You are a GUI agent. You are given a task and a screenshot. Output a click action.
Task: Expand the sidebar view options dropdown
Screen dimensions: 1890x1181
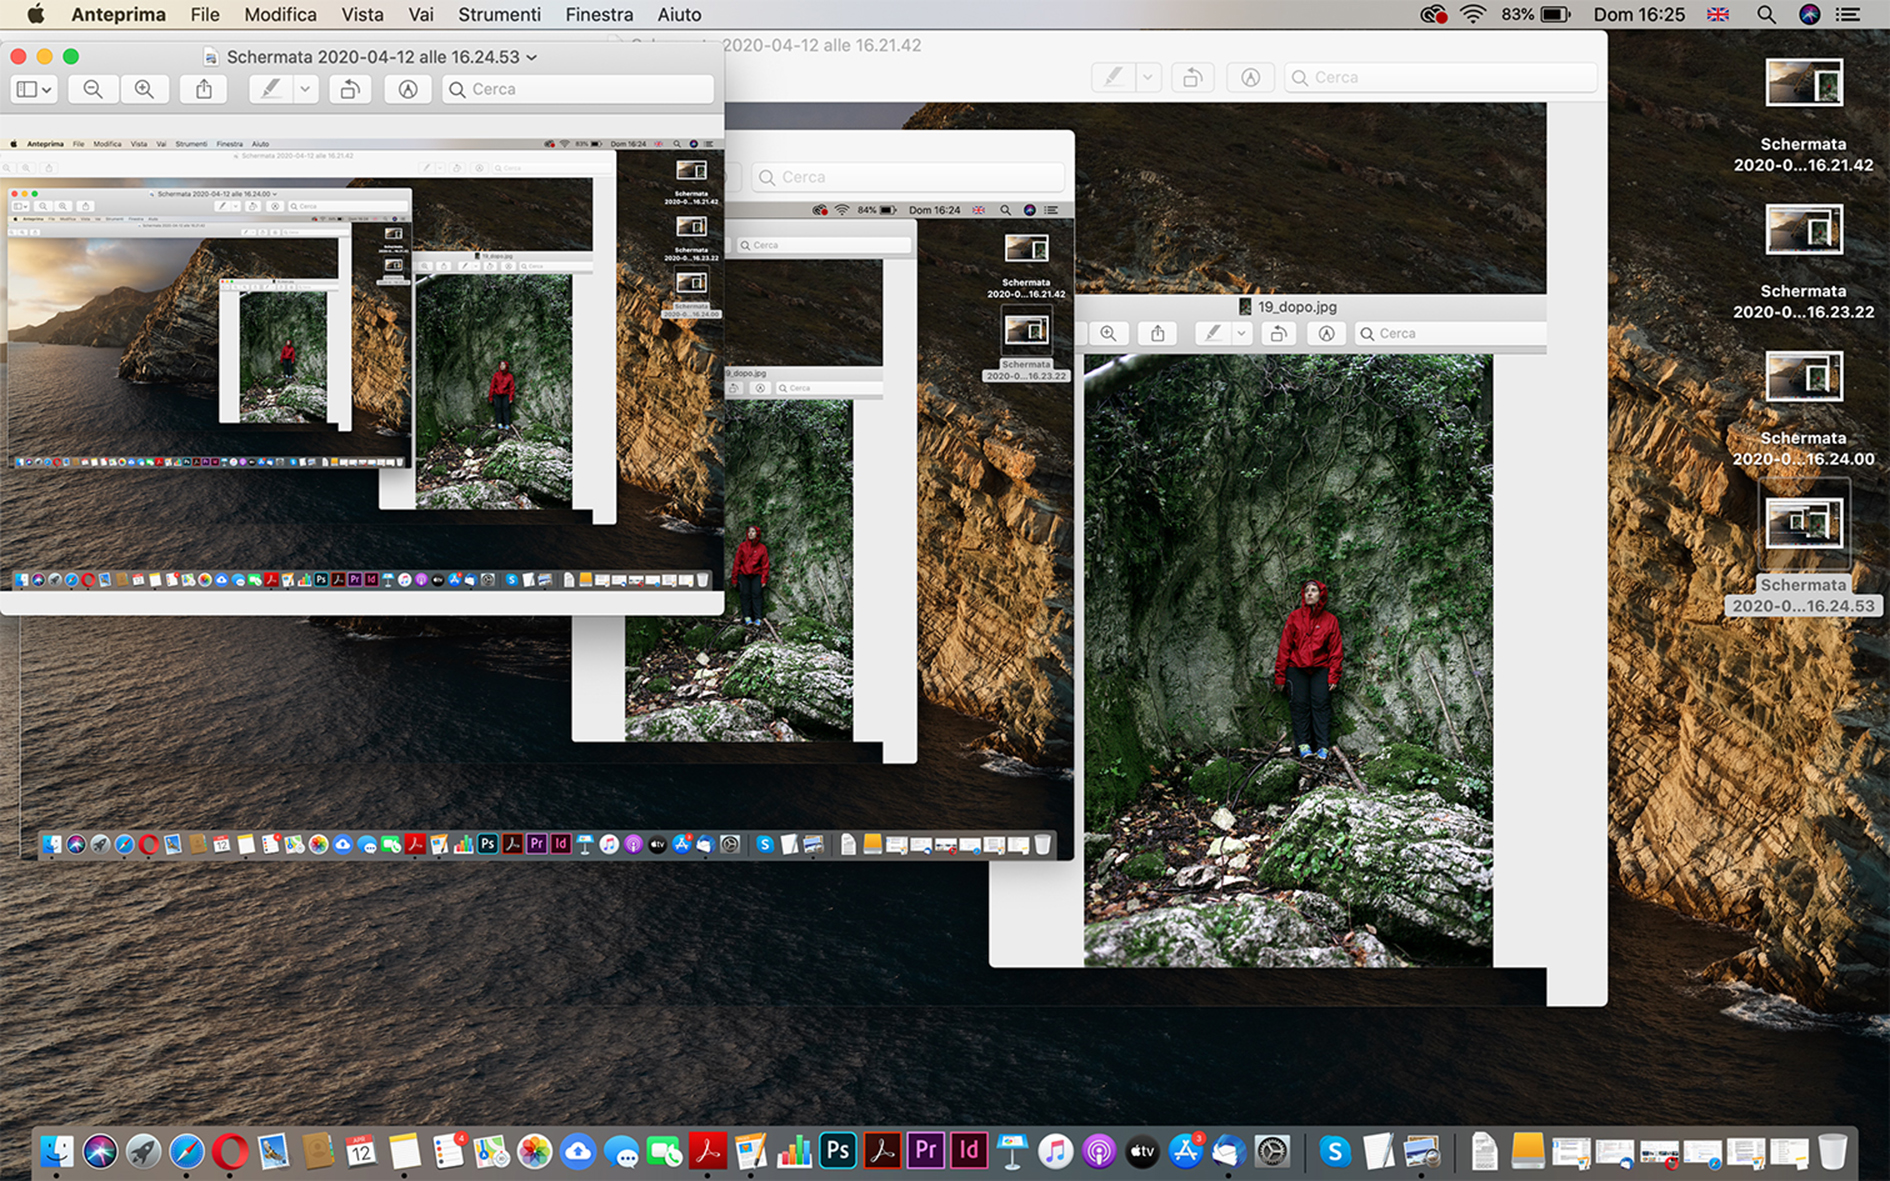tap(34, 89)
